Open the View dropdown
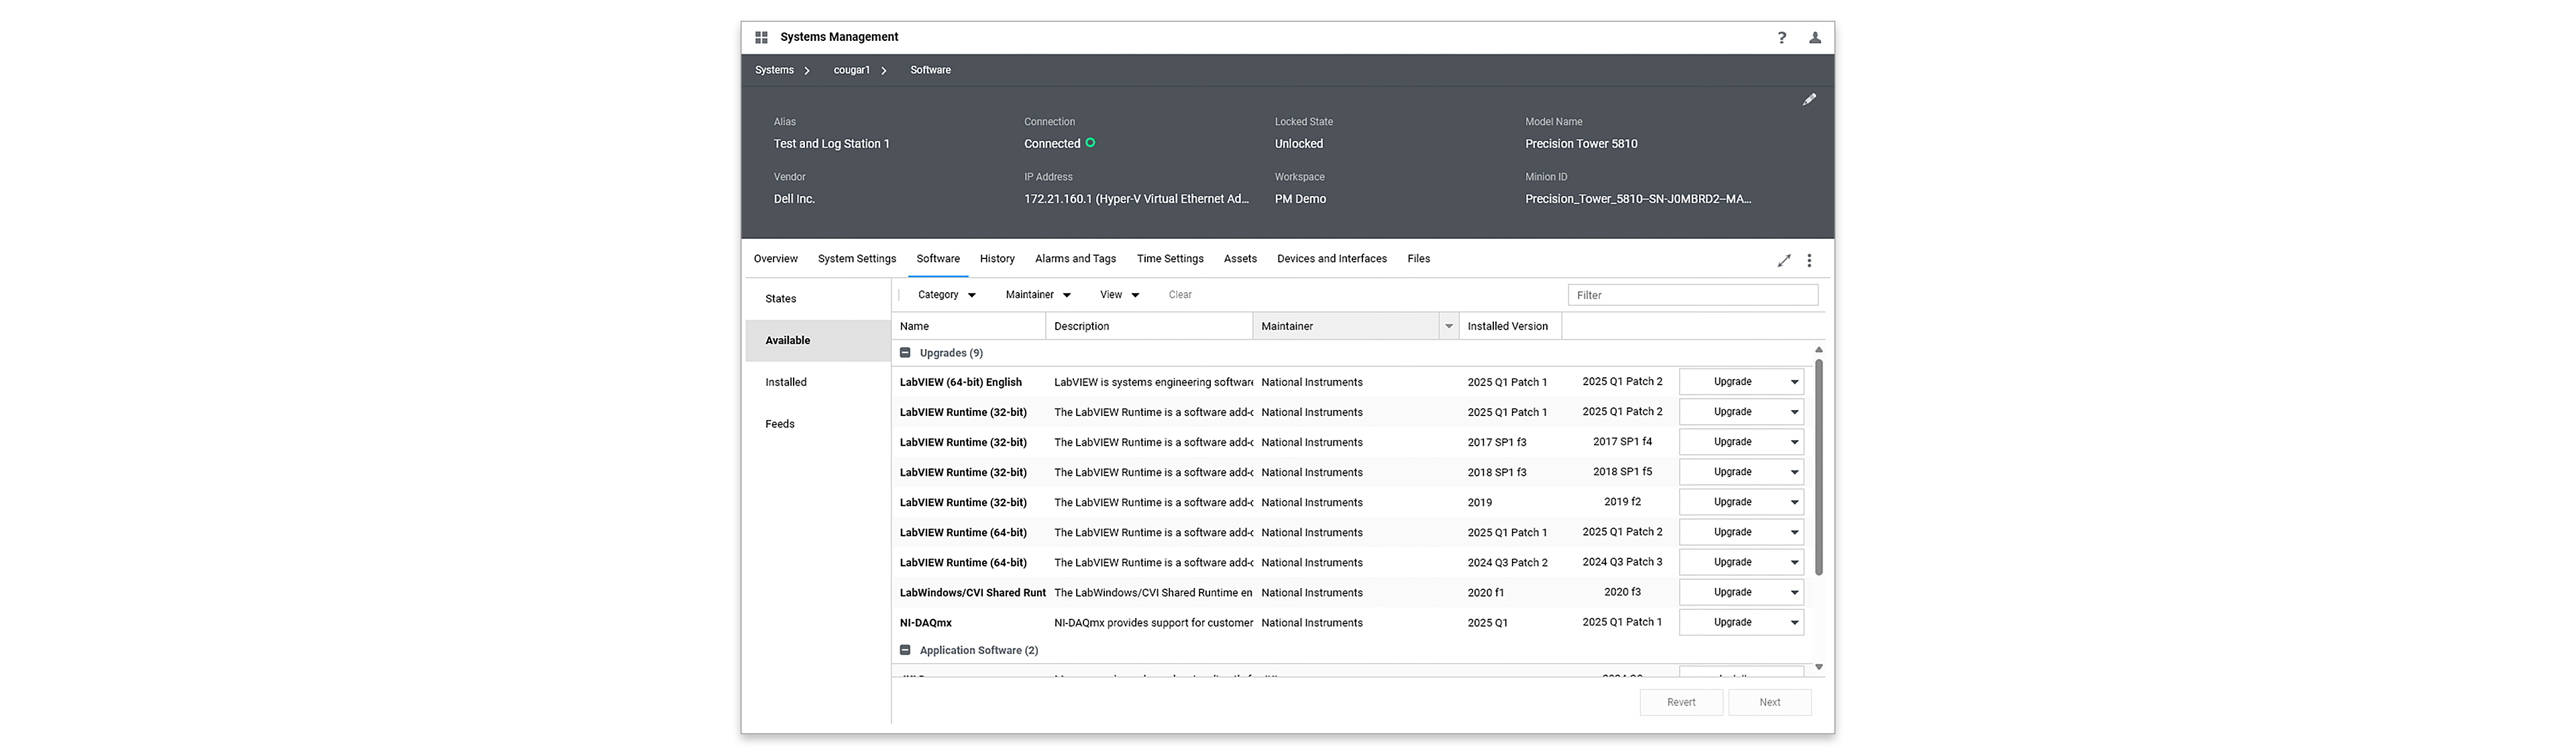Viewport: 2576px width, 755px height. pyautogui.click(x=1119, y=295)
